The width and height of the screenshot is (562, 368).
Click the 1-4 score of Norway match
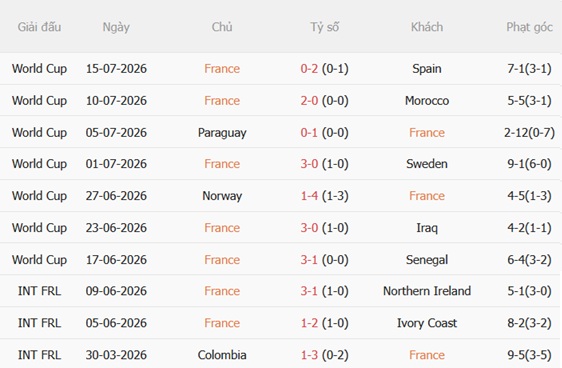pyautogui.click(x=309, y=196)
